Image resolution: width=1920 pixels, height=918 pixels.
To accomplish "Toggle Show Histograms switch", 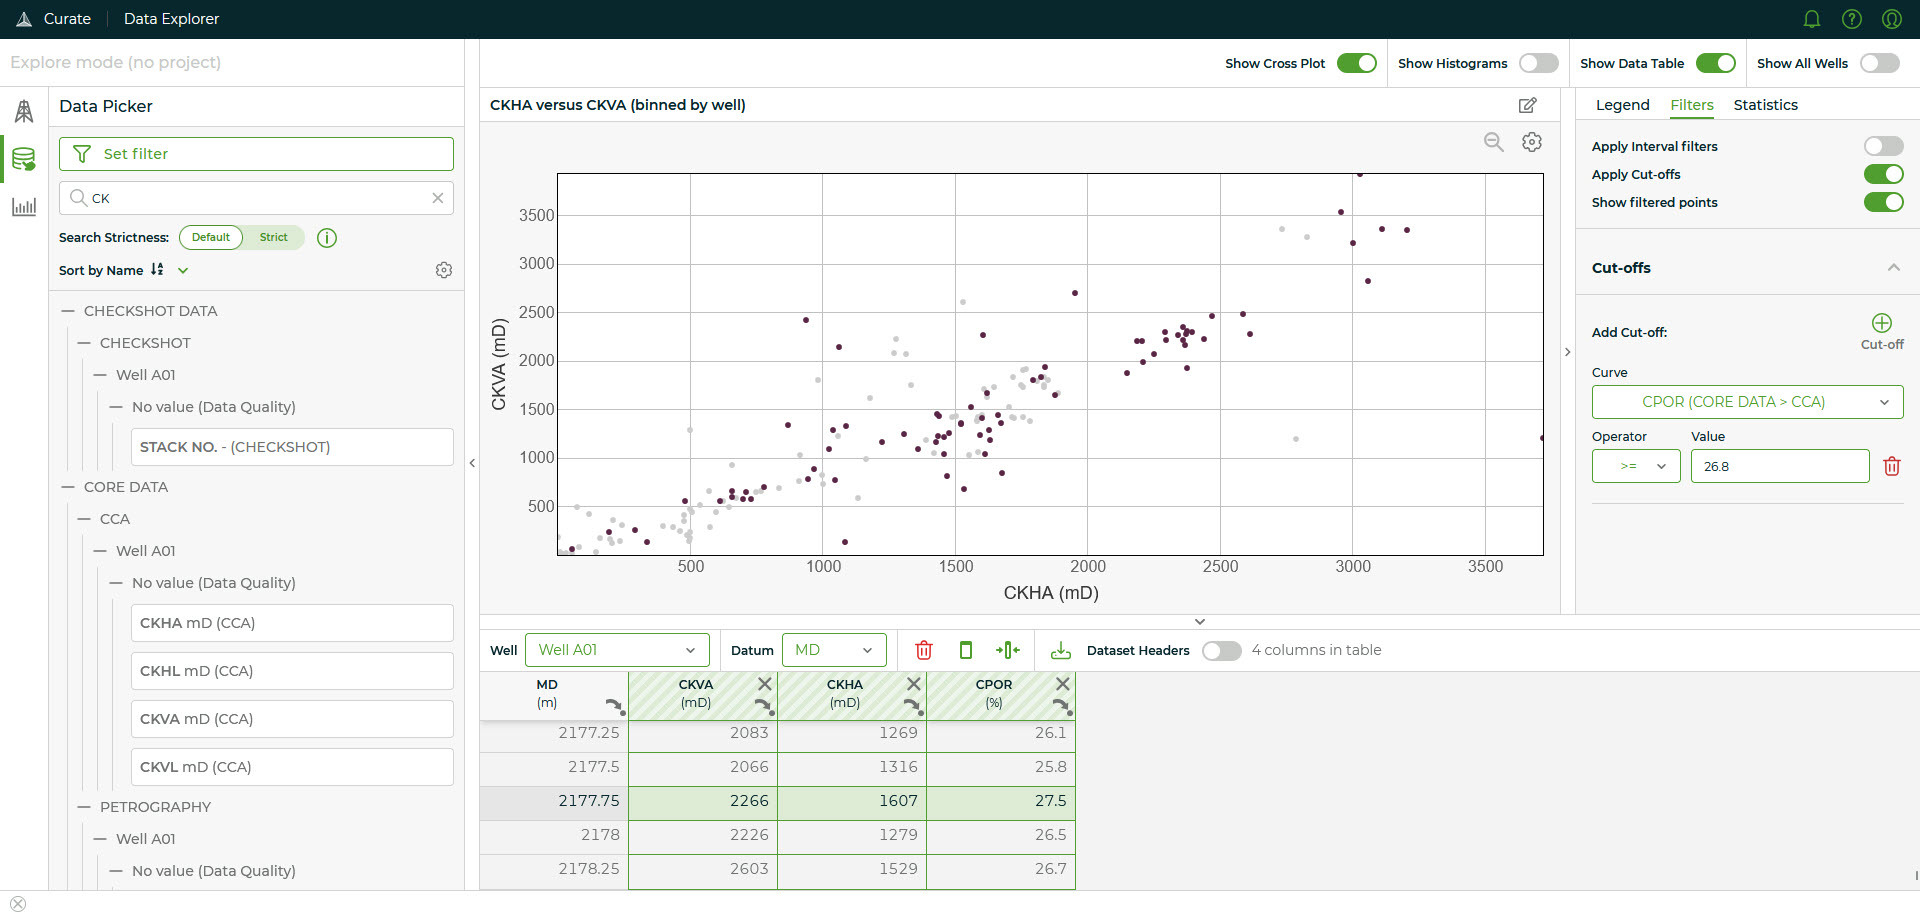I will click(x=1538, y=63).
